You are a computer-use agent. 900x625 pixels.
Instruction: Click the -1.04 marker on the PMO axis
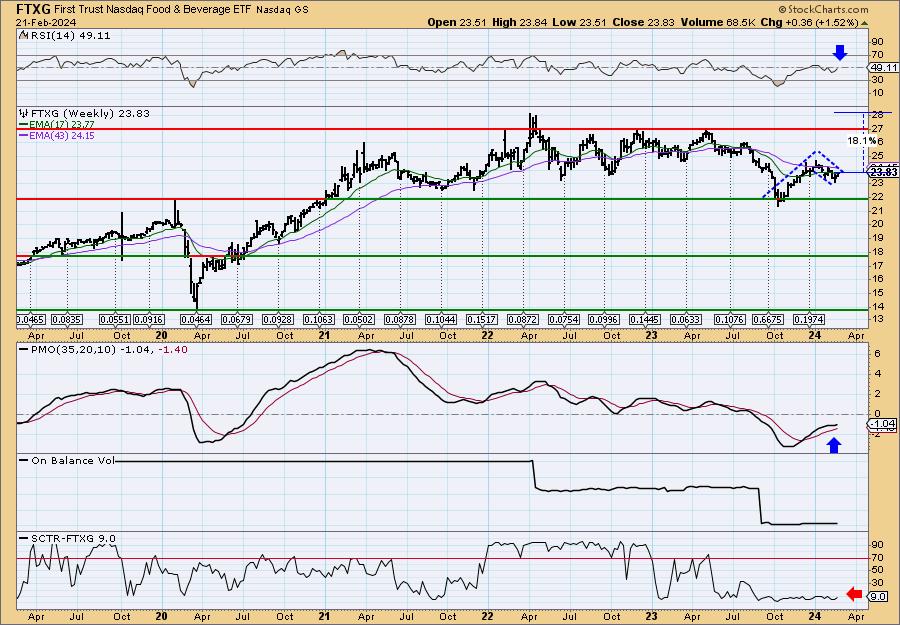[883, 424]
